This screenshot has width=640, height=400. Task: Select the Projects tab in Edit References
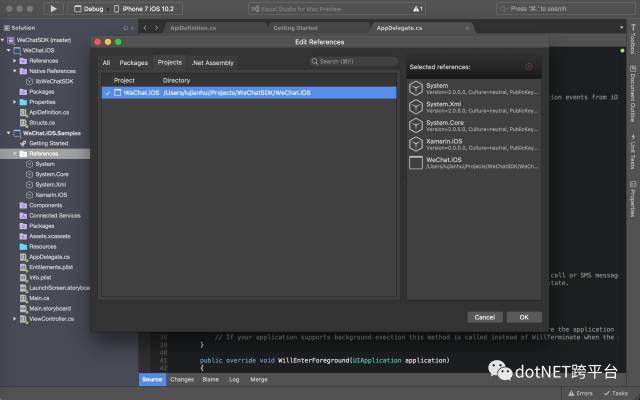coord(169,62)
